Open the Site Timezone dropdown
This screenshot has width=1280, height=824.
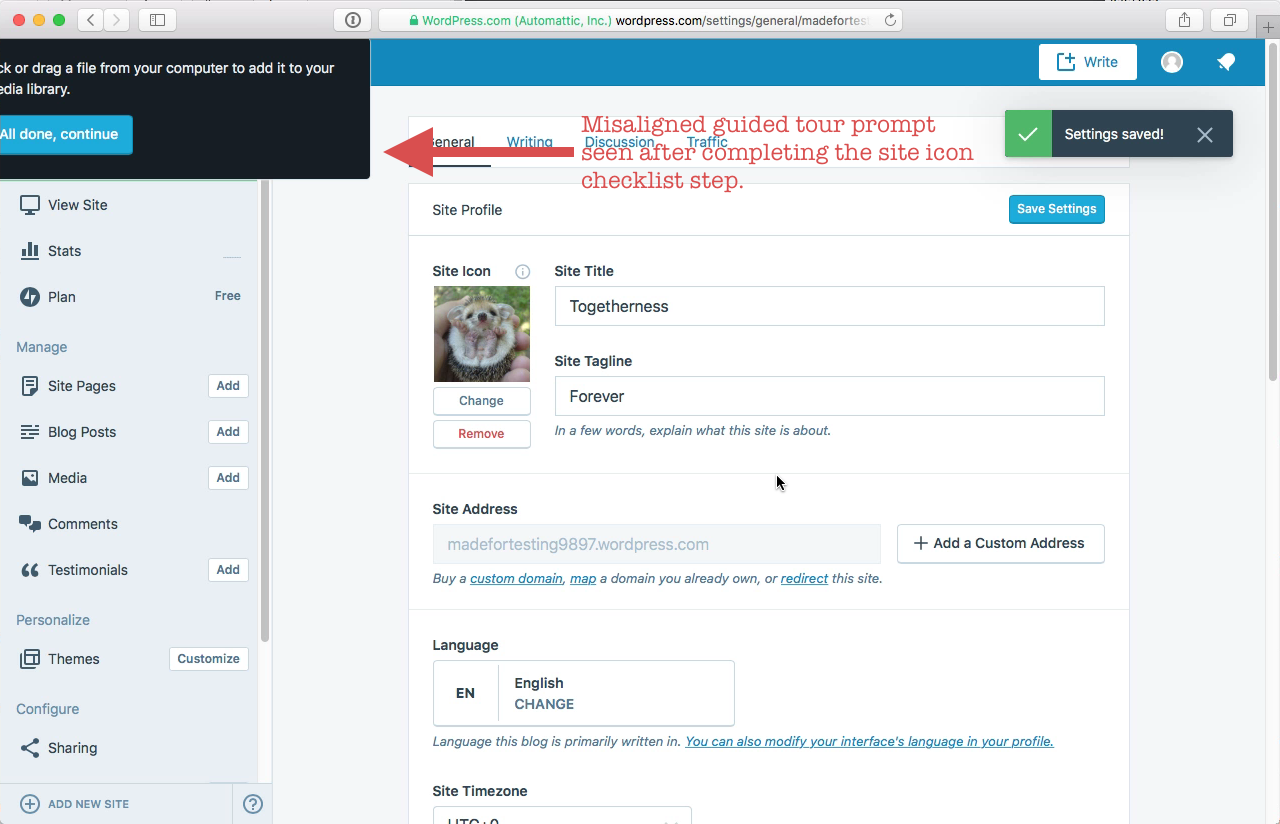[x=562, y=816]
